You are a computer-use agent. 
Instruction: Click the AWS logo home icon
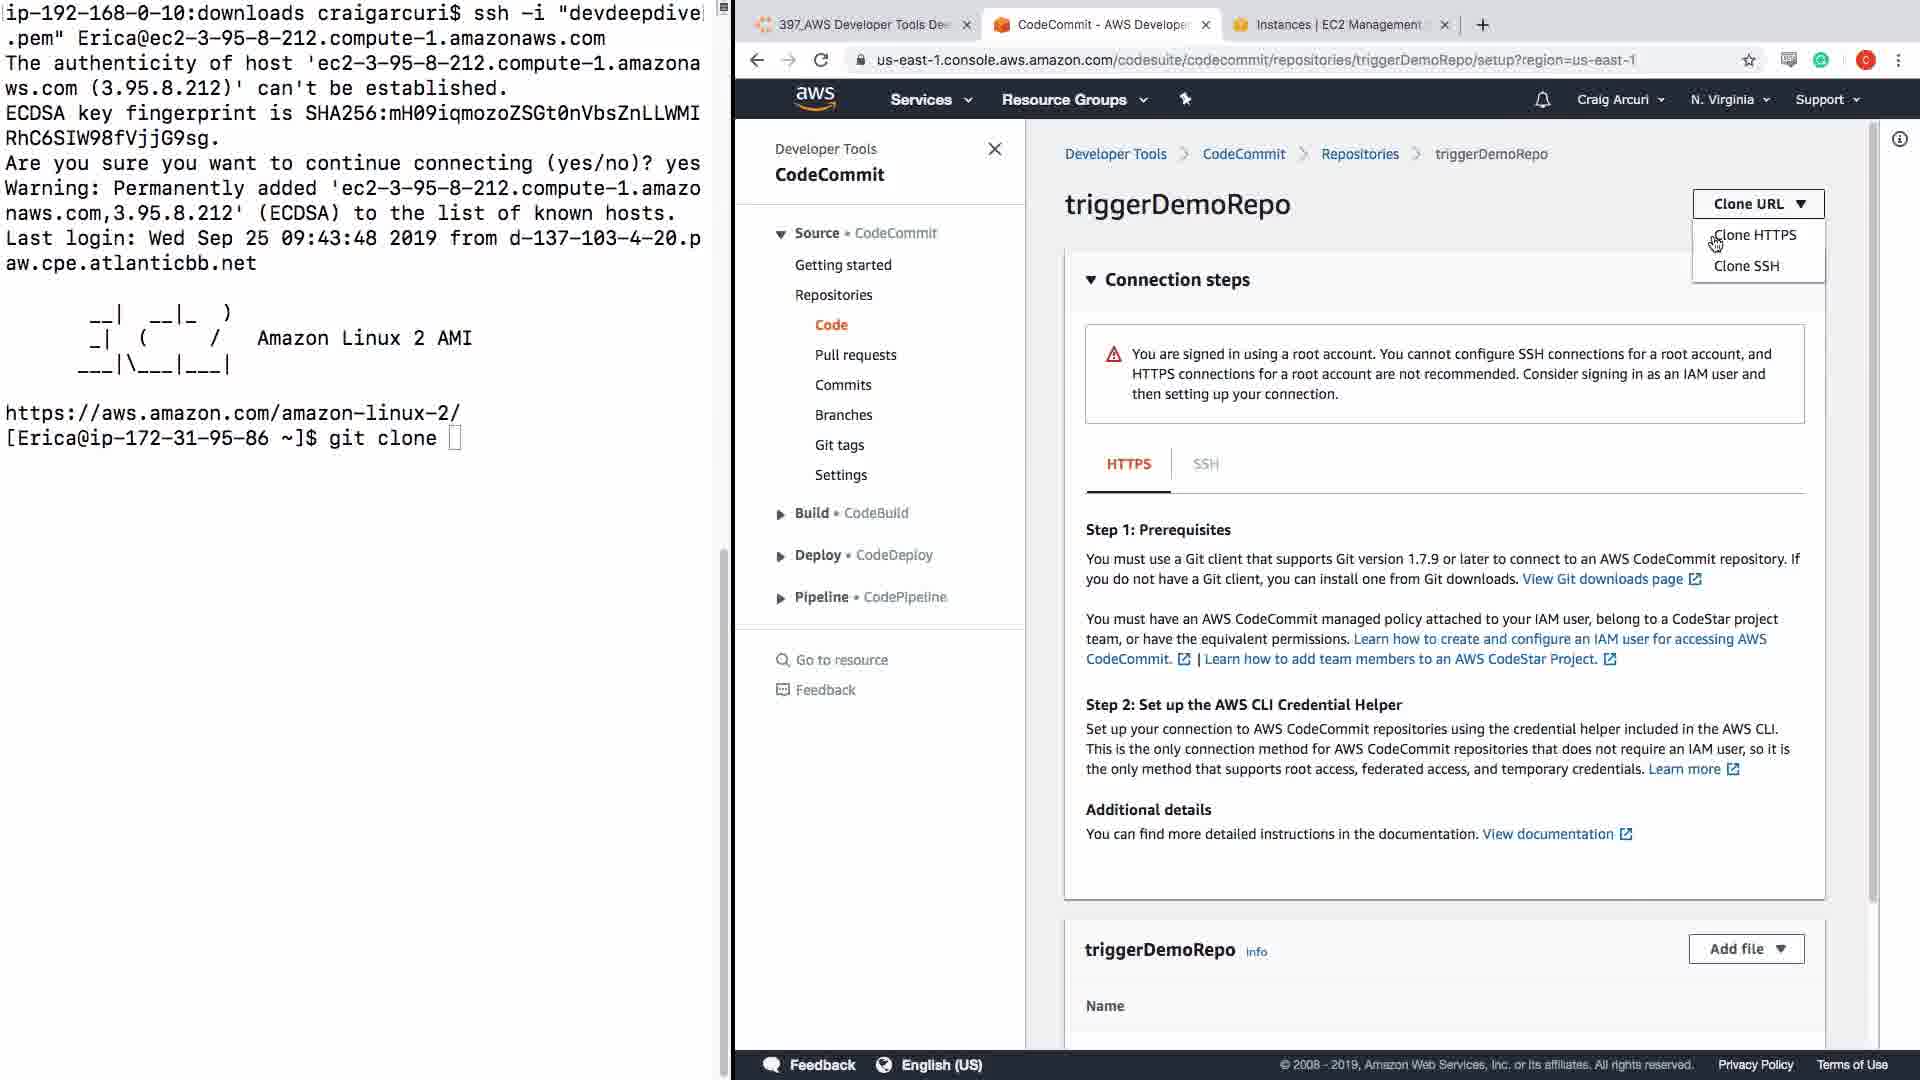[x=815, y=98]
